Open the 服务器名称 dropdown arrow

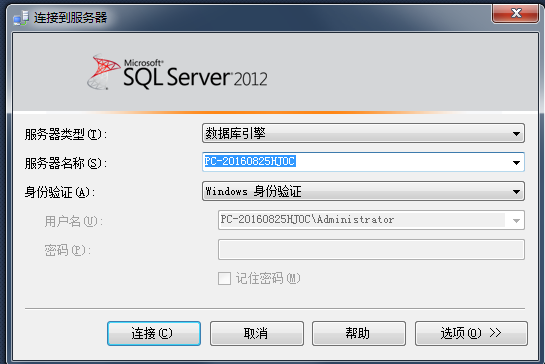pos(516,162)
